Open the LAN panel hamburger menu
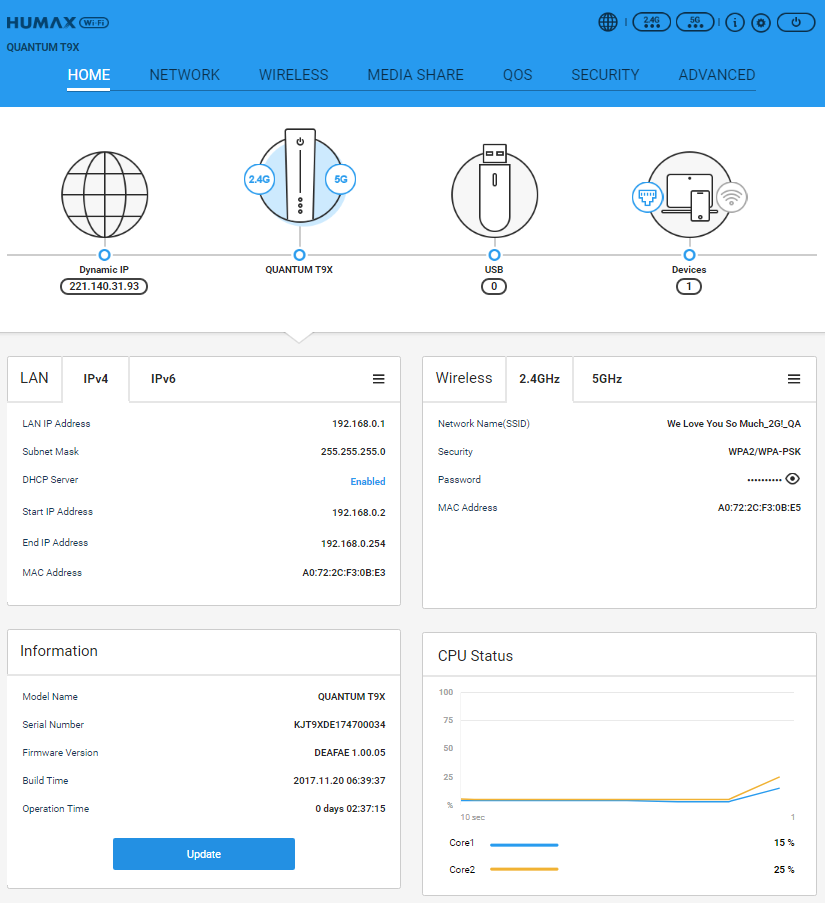825x903 pixels. click(378, 379)
